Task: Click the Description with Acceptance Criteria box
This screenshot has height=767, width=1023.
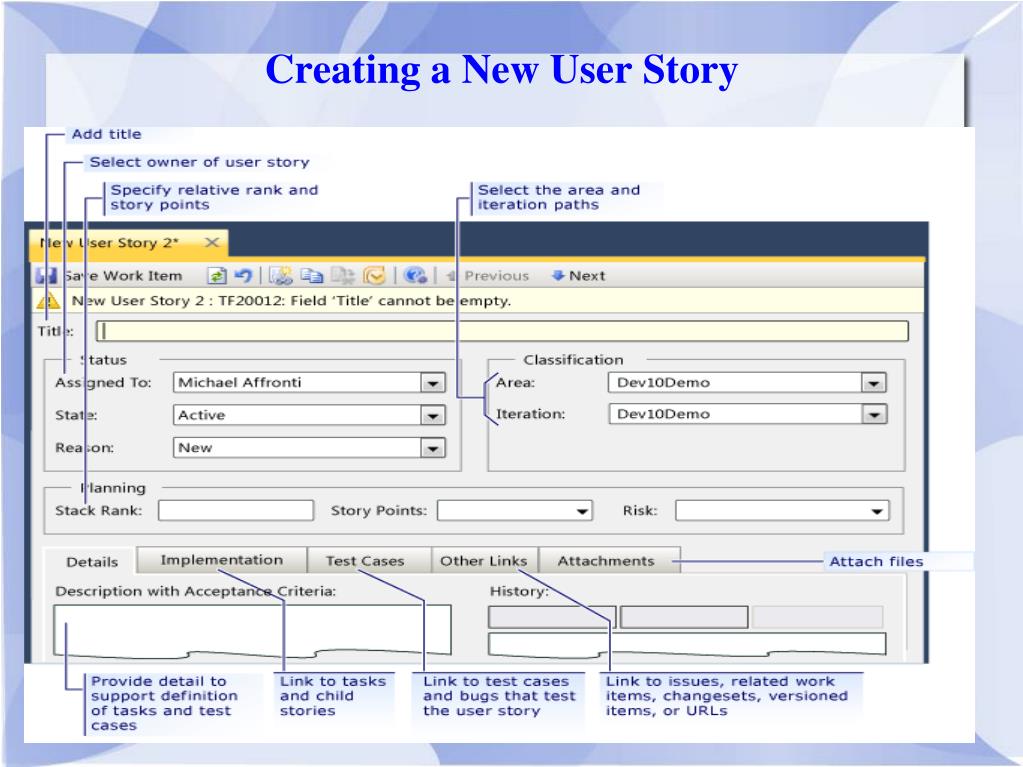Action: coord(252,629)
